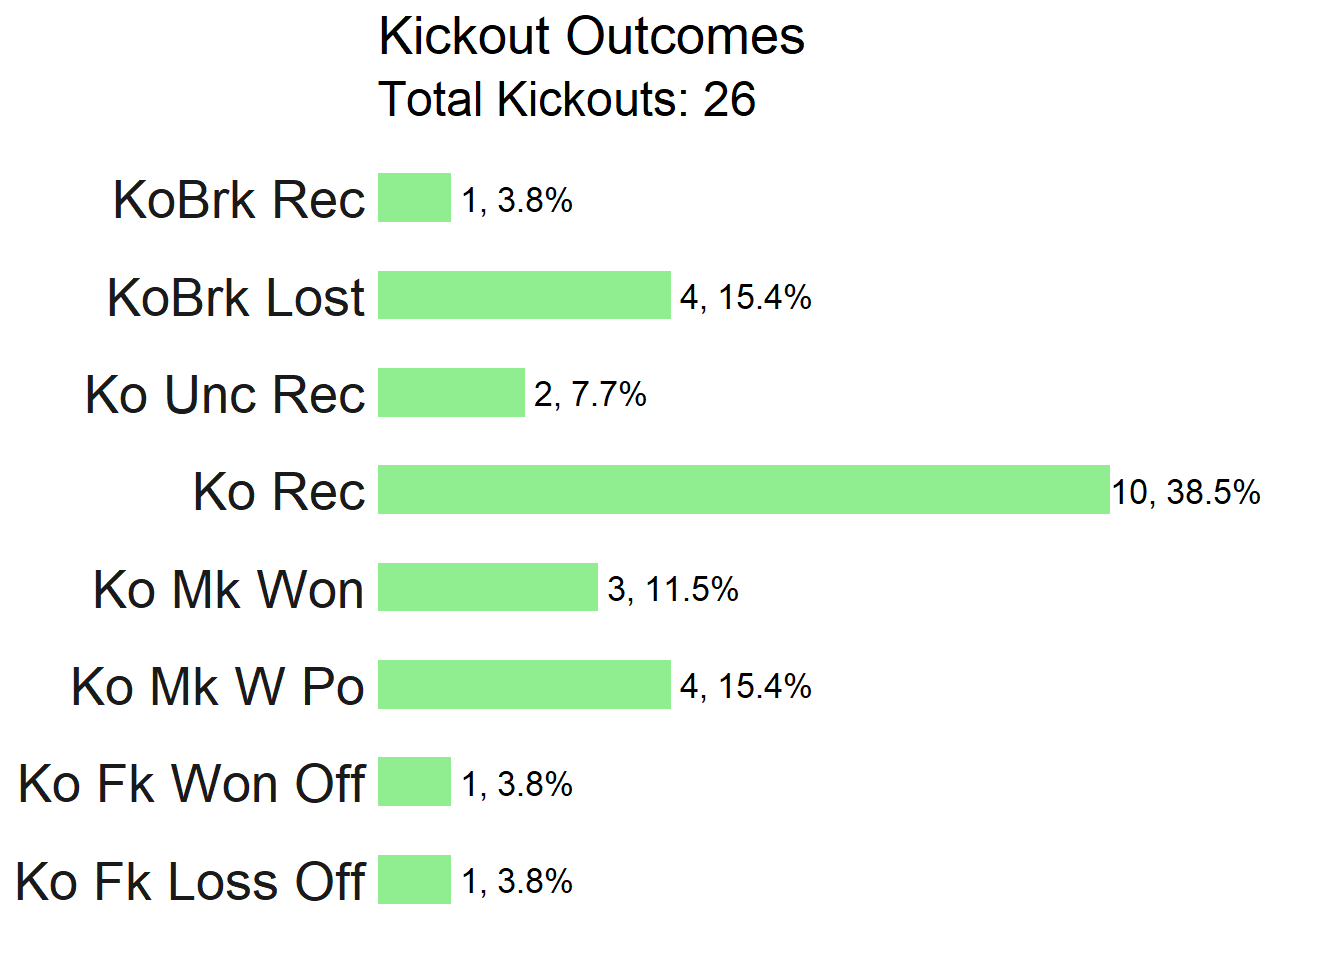Select the 3, 11.5% value label
1344x960 pixels.
[673, 589]
